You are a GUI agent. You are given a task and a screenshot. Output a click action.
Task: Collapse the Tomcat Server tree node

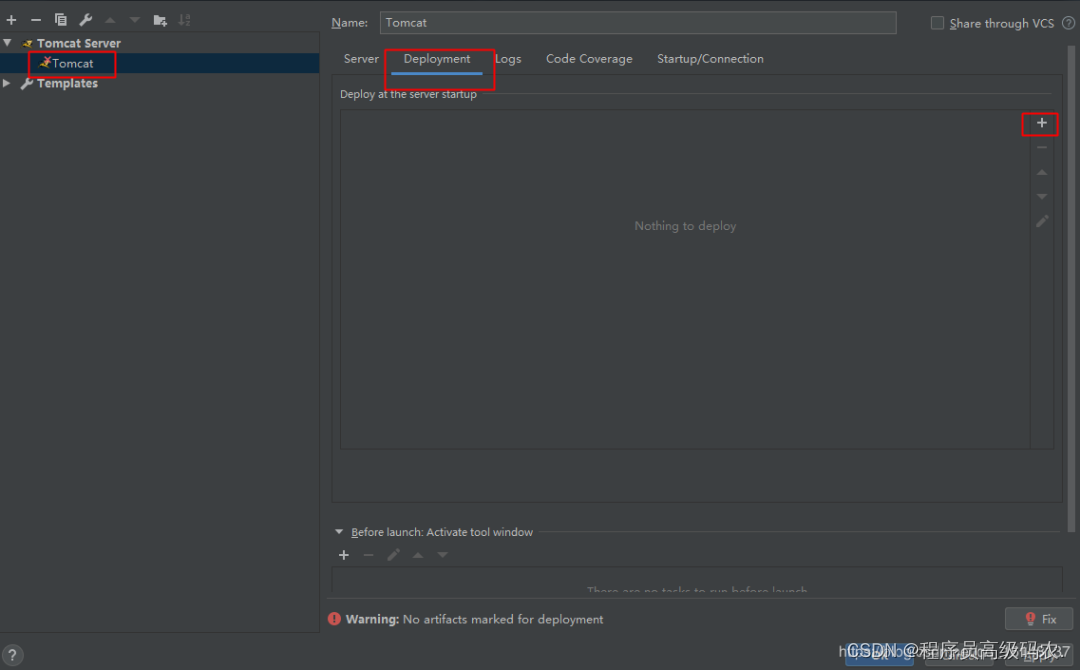coord(8,43)
